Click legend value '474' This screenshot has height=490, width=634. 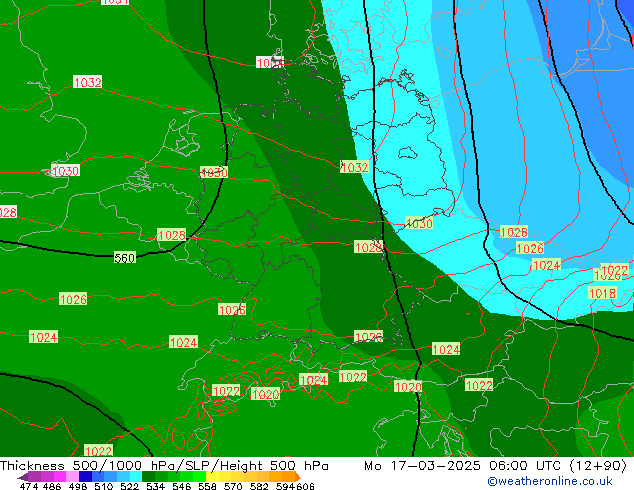click(x=29, y=486)
